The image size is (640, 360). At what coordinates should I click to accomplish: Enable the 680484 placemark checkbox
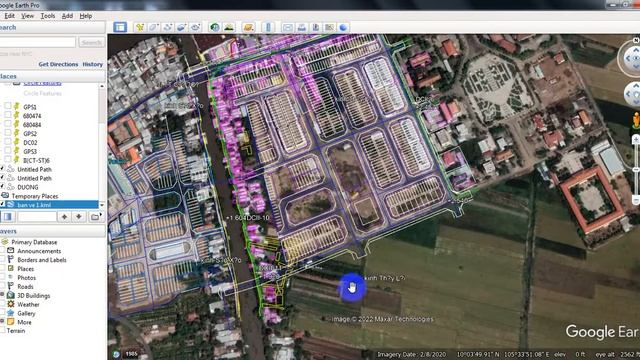(x=7, y=124)
